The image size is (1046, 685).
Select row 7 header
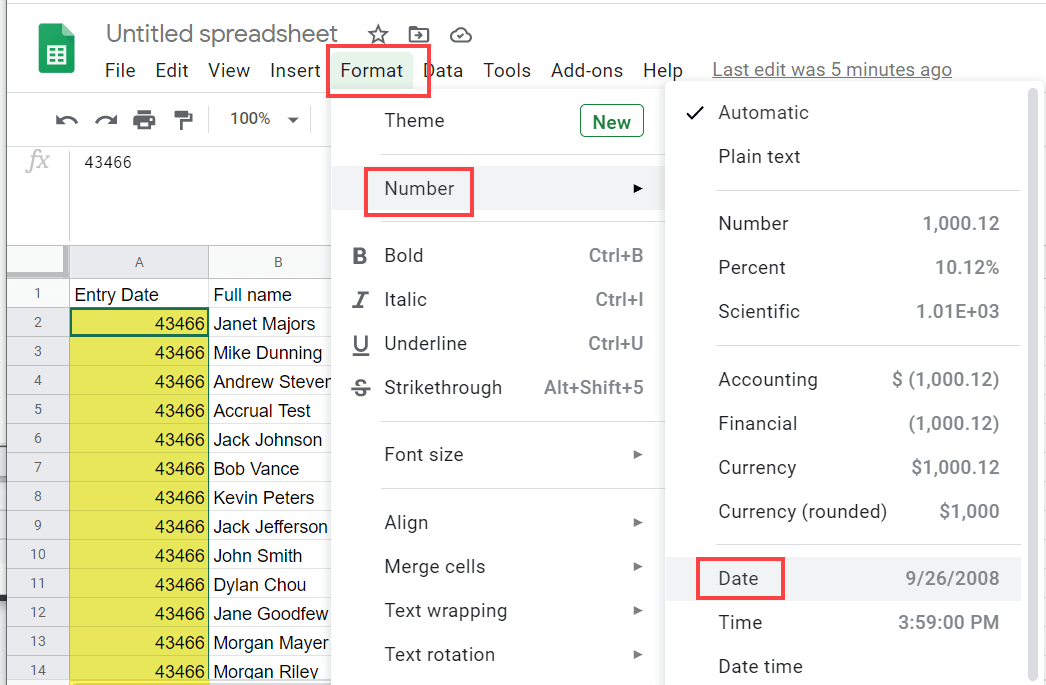[x=38, y=468]
